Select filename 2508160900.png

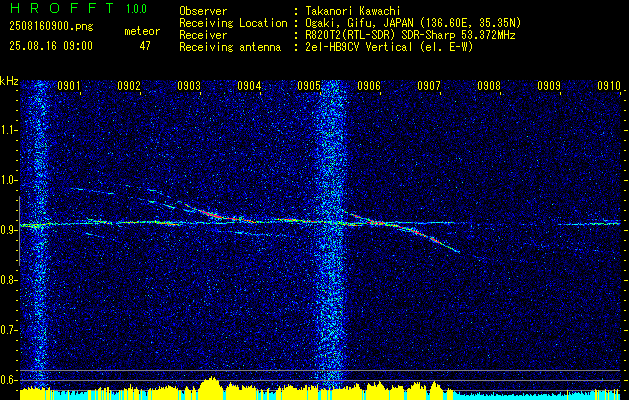(51, 27)
